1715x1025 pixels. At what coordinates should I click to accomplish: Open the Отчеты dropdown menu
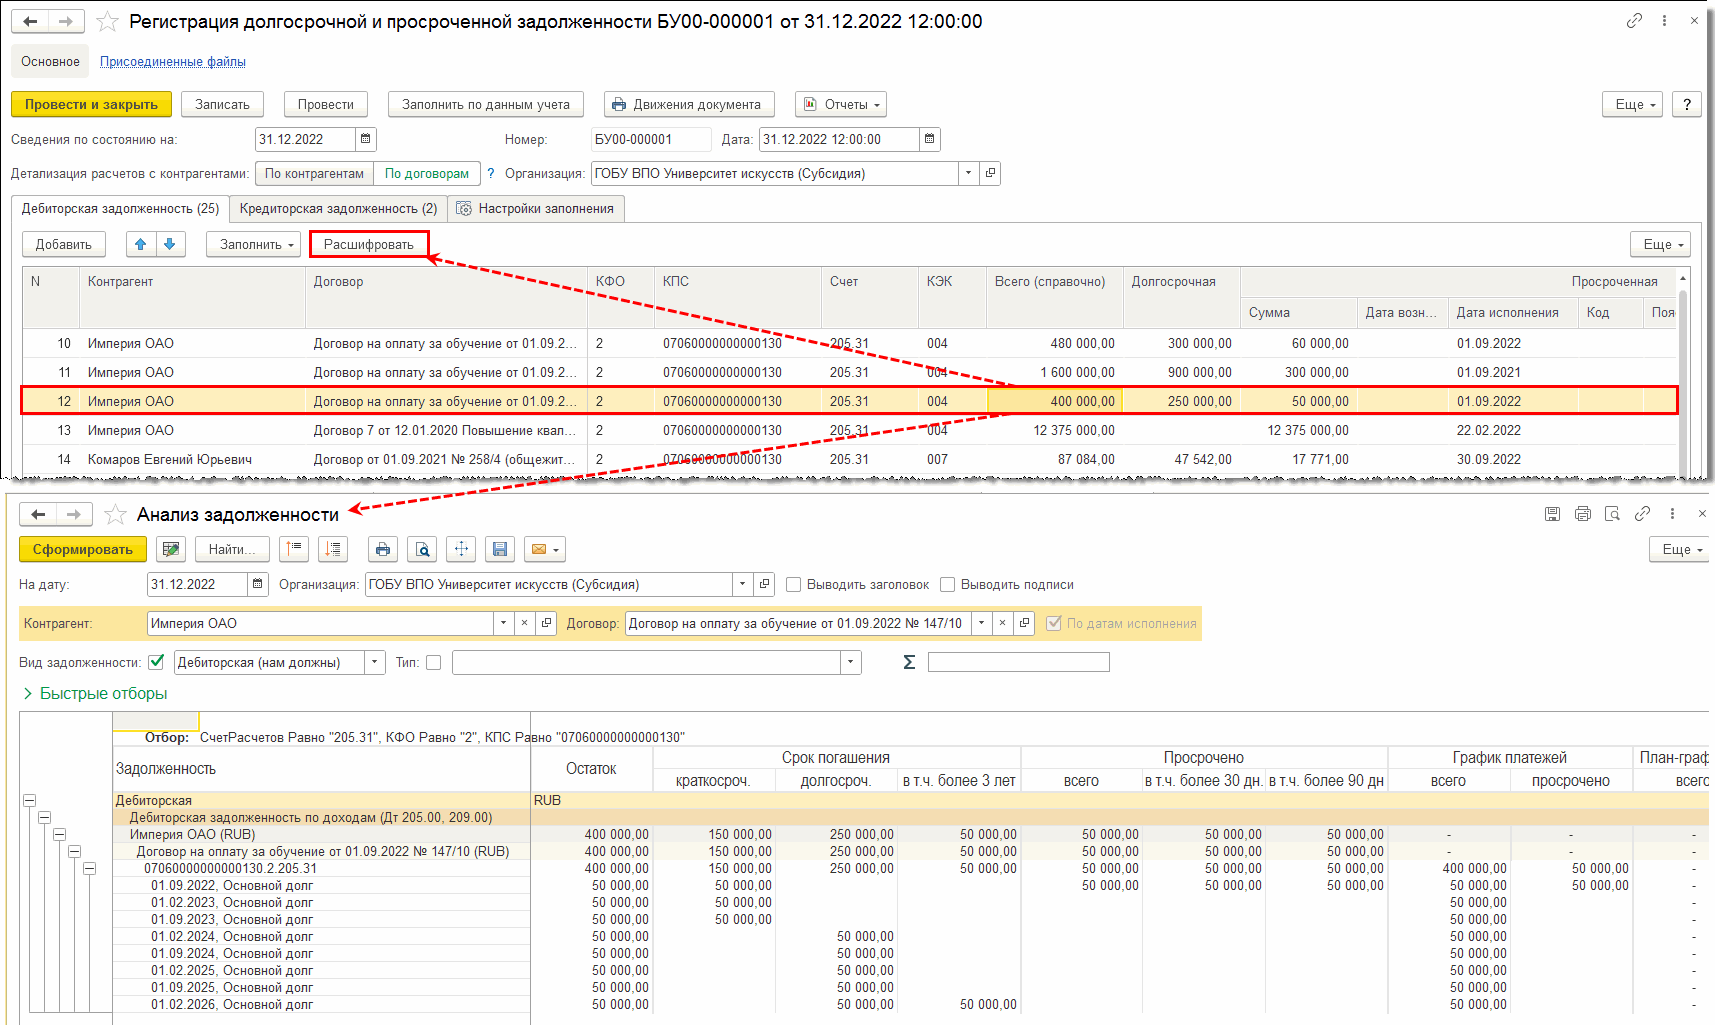click(841, 104)
